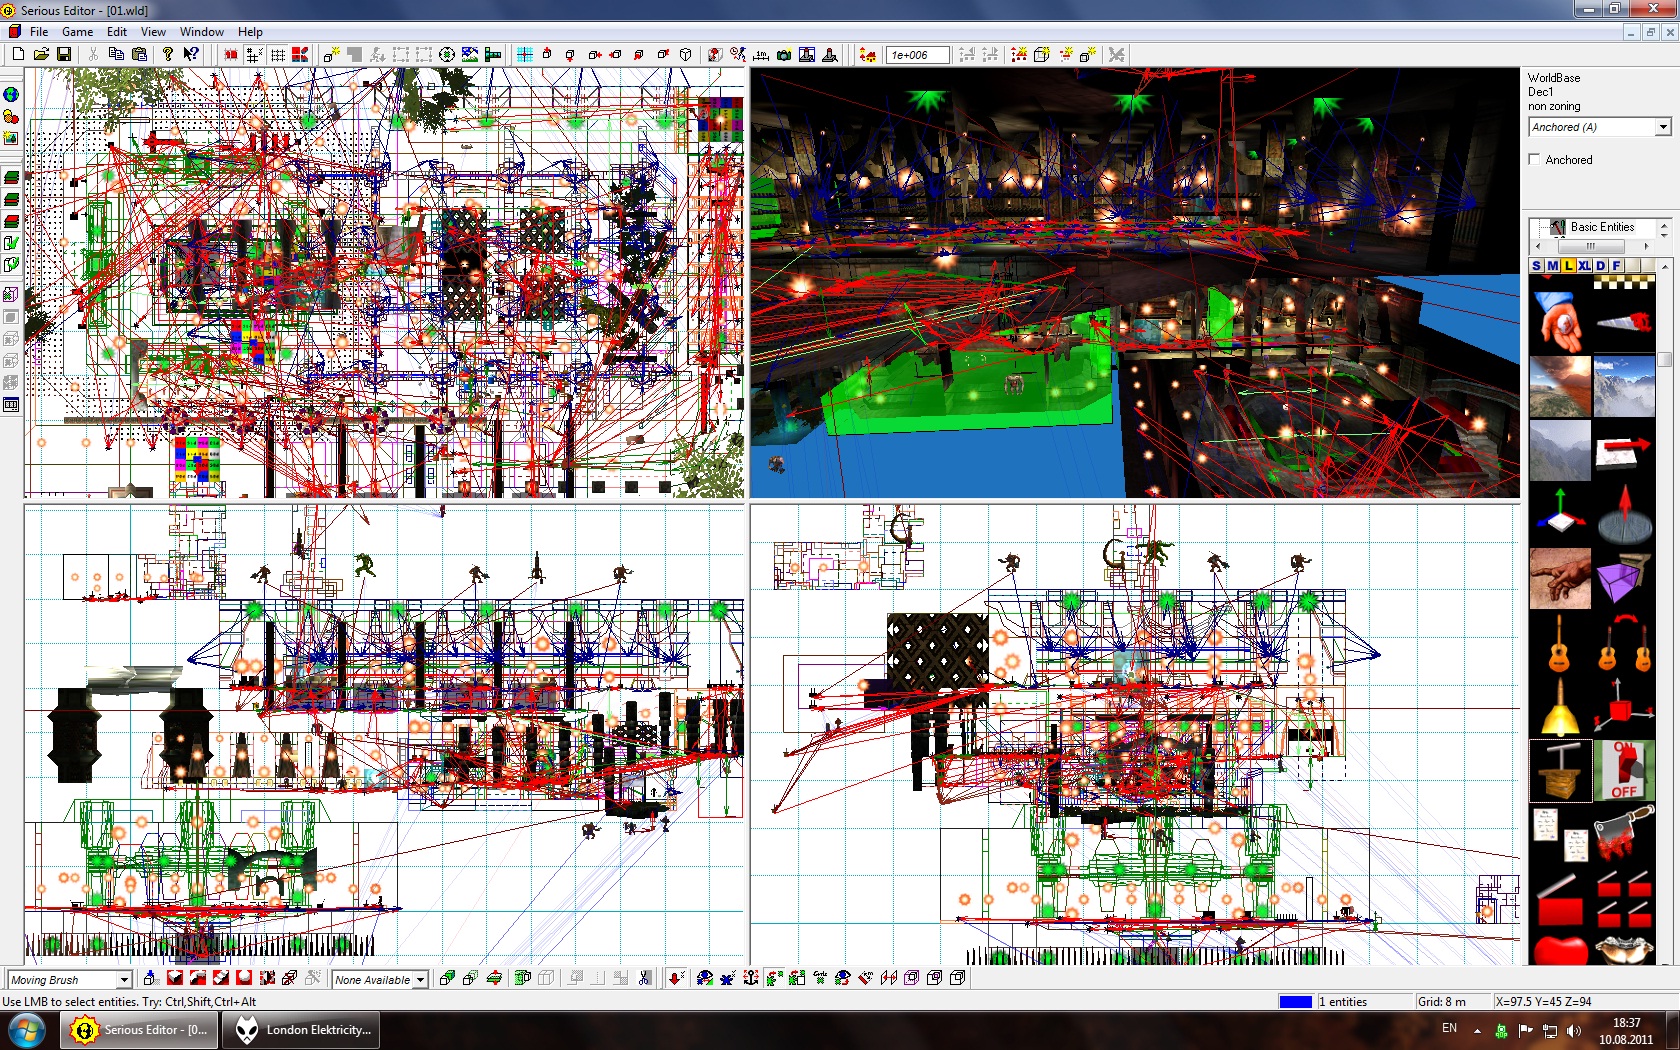Click the Open file folder icon

point(42,54)
